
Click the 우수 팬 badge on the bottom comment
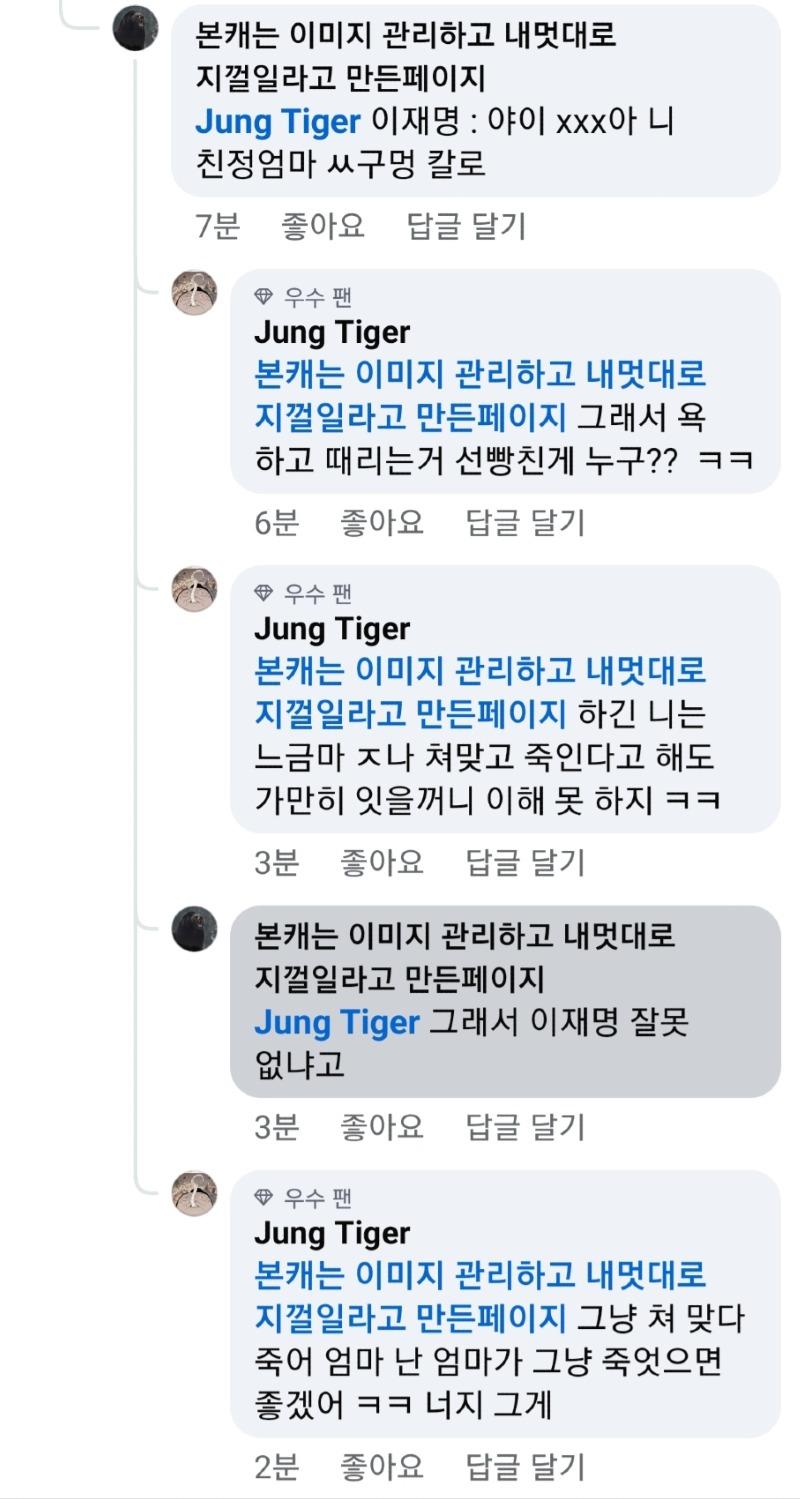[266, 1195]
